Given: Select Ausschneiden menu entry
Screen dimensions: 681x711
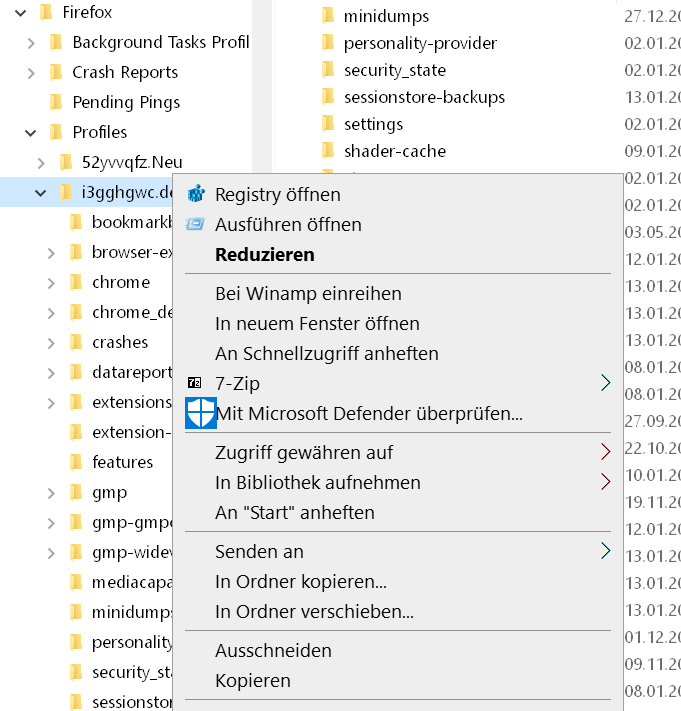Looking at the screenshot, I should 273,650.
